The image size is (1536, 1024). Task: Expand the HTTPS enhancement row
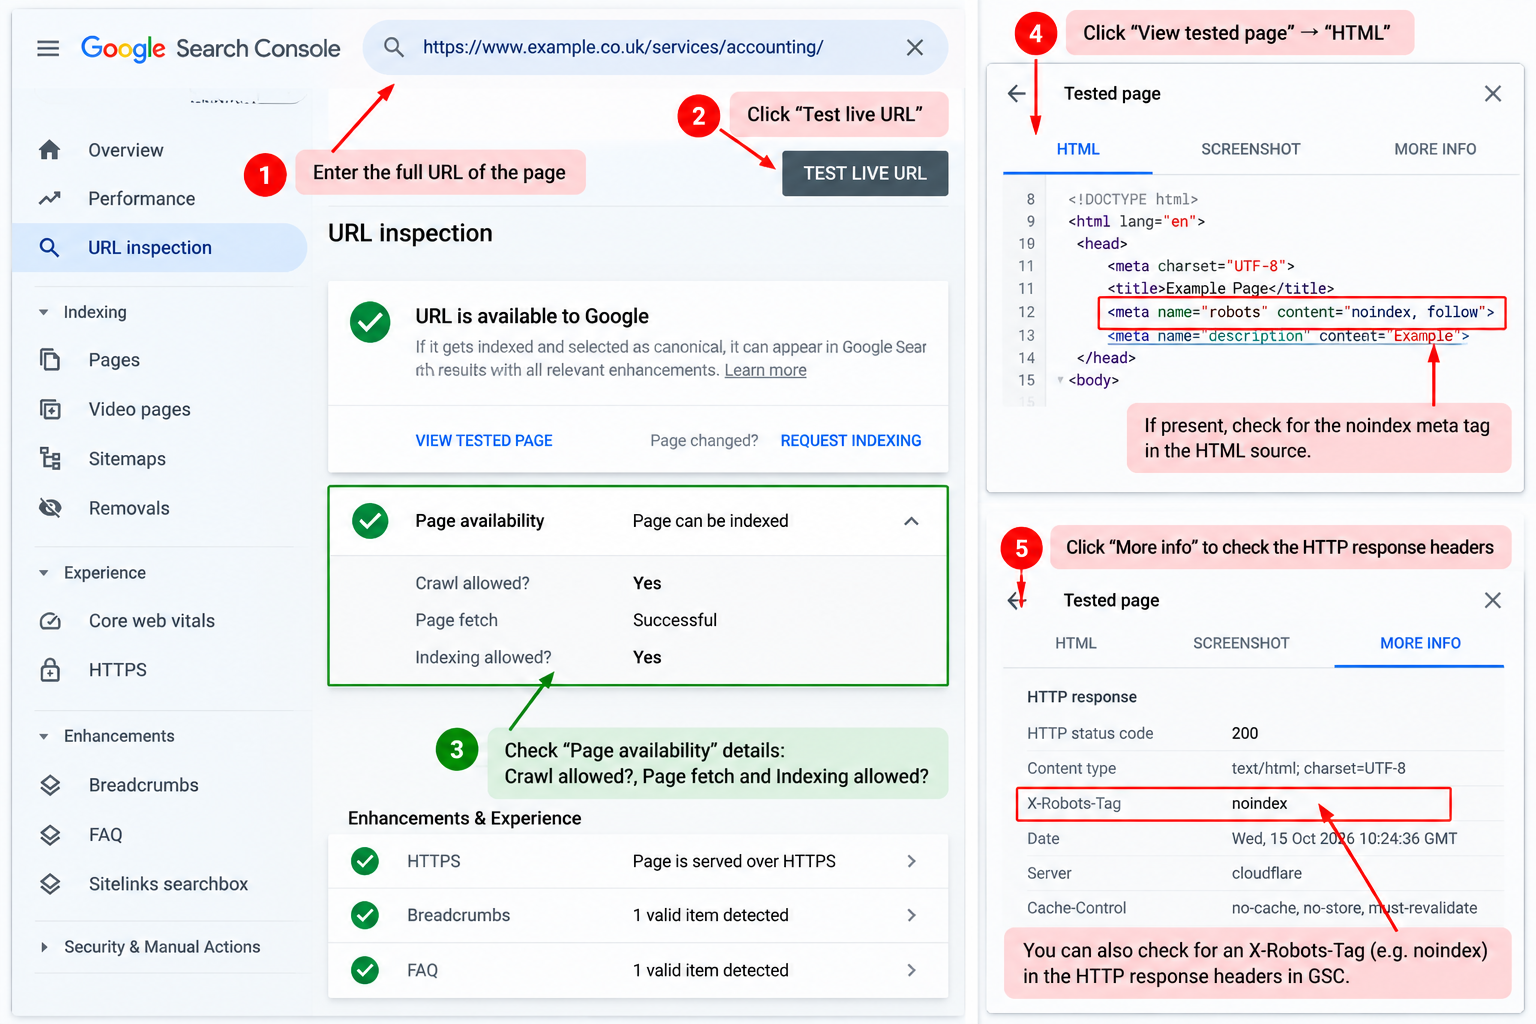point(911,861)
